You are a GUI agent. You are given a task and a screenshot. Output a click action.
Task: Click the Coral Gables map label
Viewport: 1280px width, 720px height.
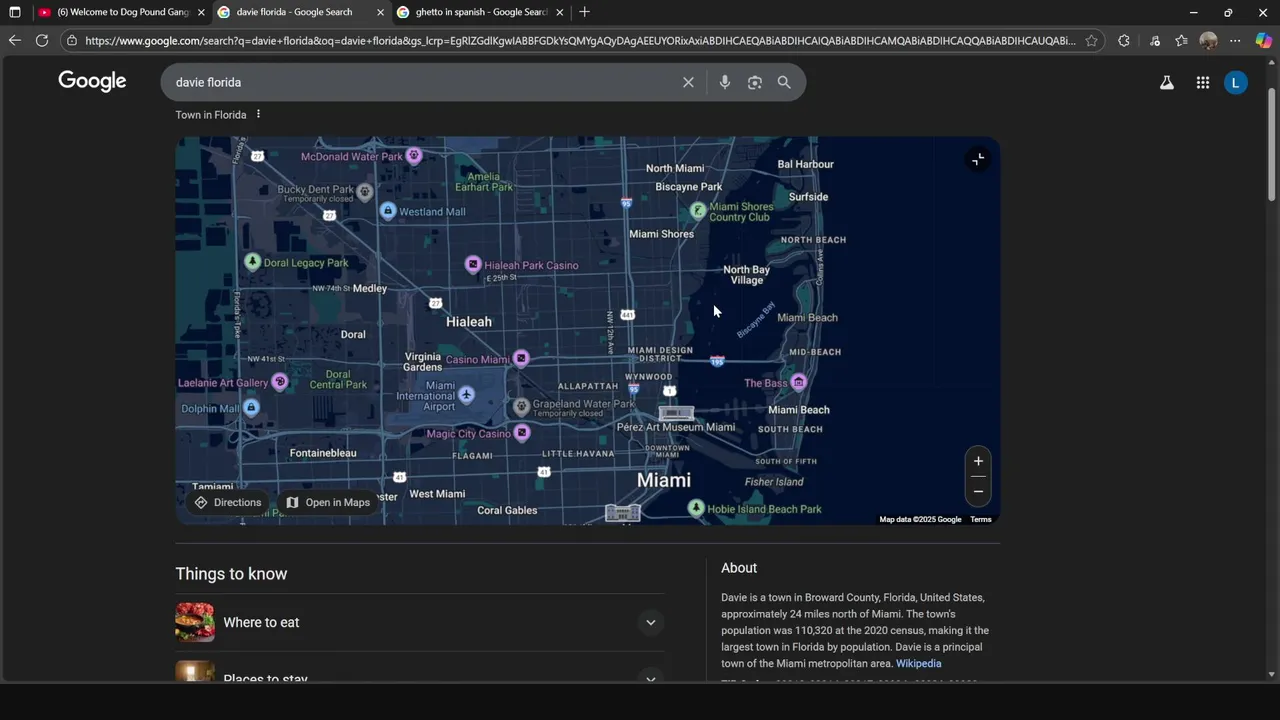click(x=507, y=510)
